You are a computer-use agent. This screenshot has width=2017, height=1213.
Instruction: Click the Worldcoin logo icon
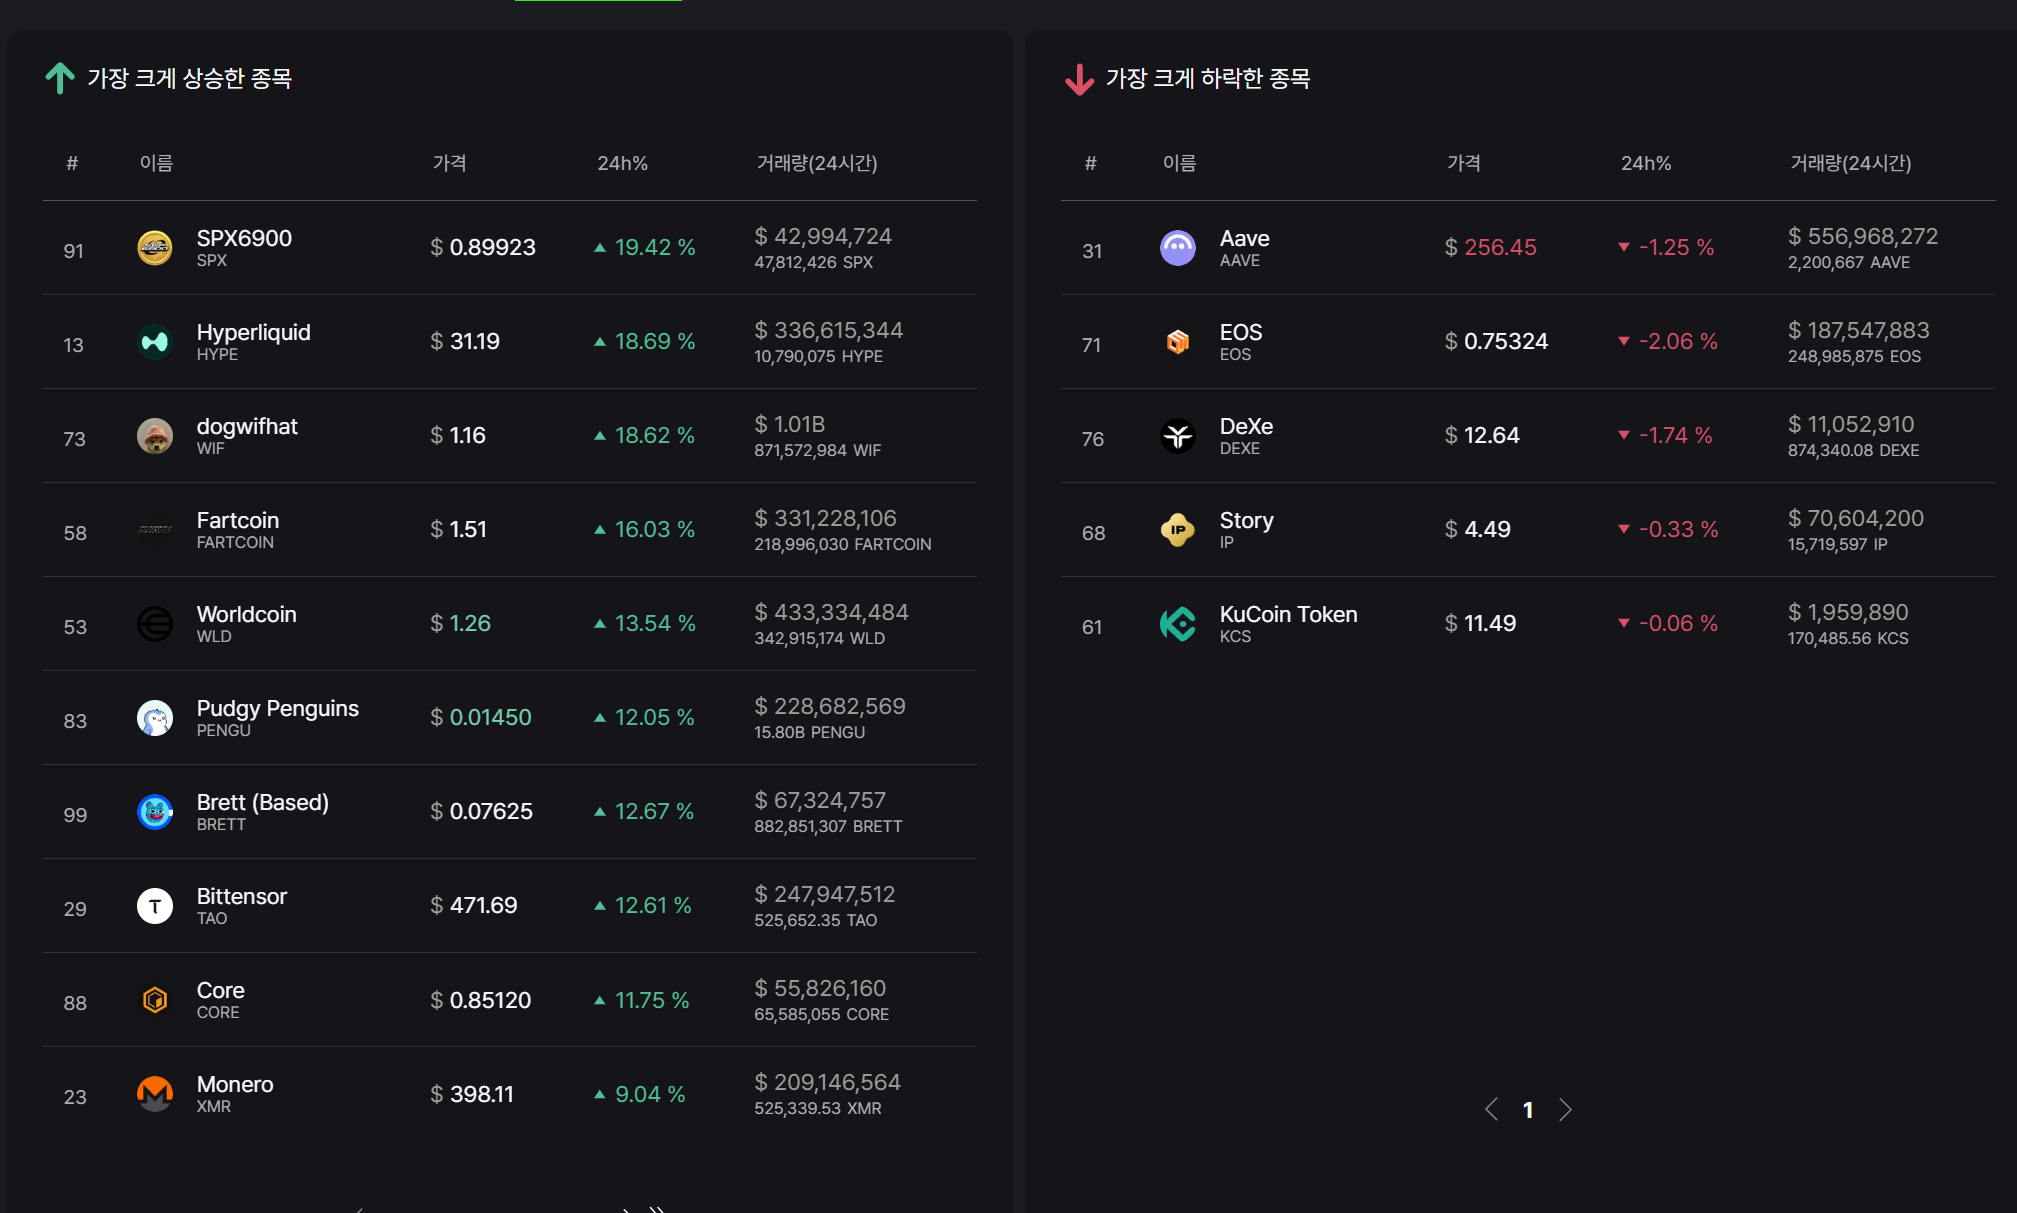click(155, 624)
